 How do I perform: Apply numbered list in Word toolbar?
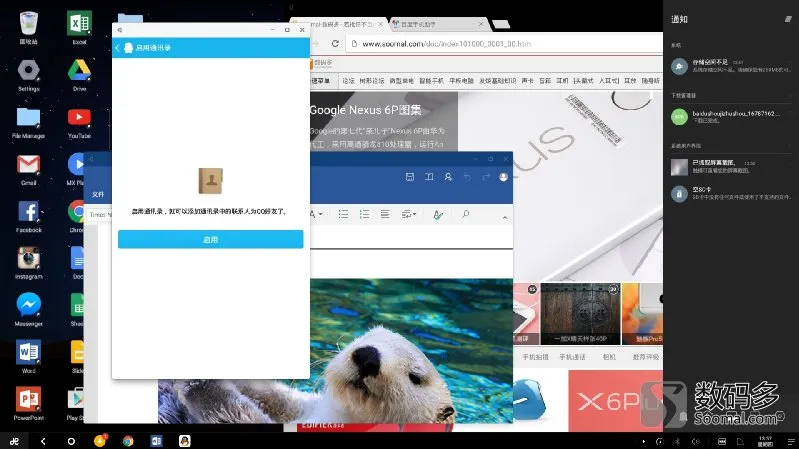click(x=364, y=214)
